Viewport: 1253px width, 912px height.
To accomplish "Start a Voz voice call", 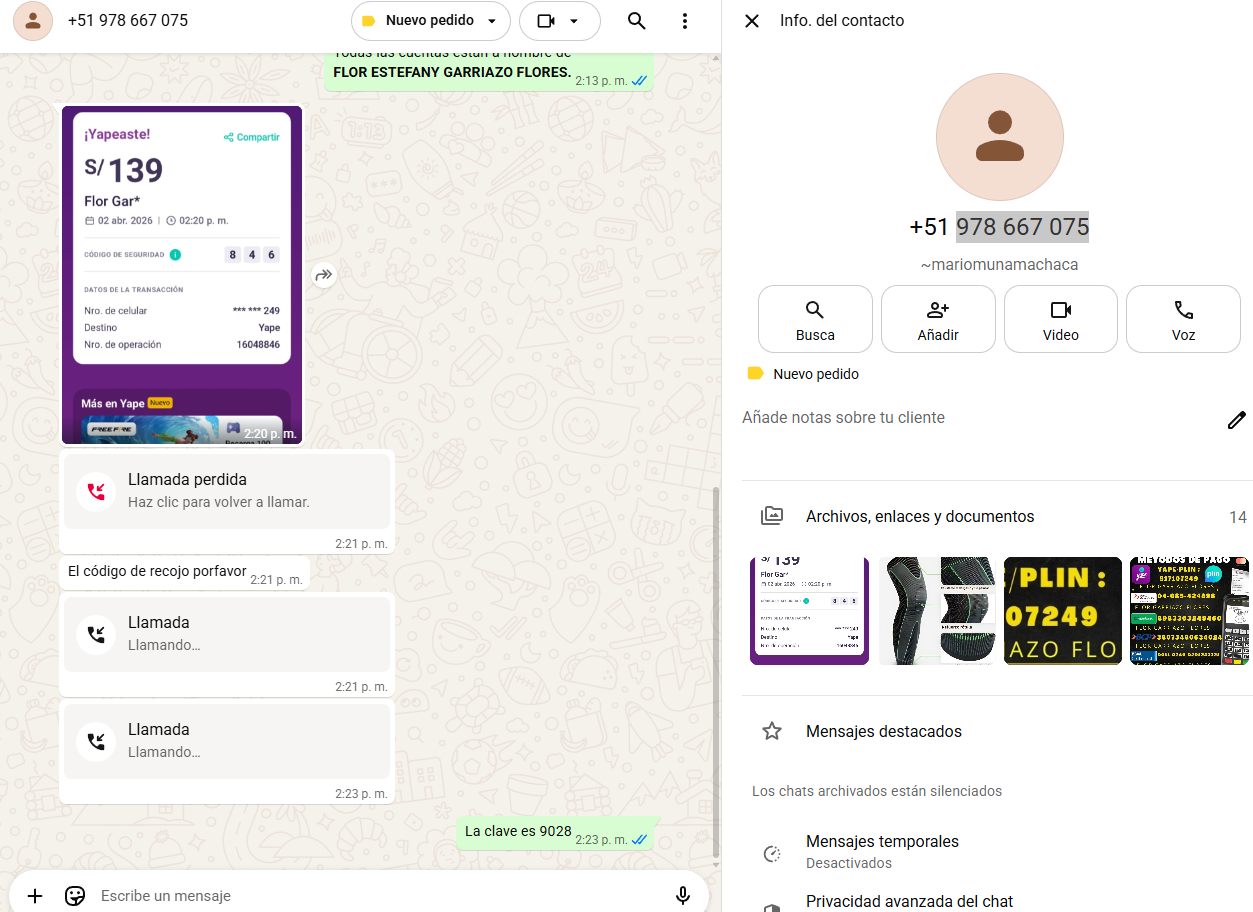I will click(x=1183, y=319).
